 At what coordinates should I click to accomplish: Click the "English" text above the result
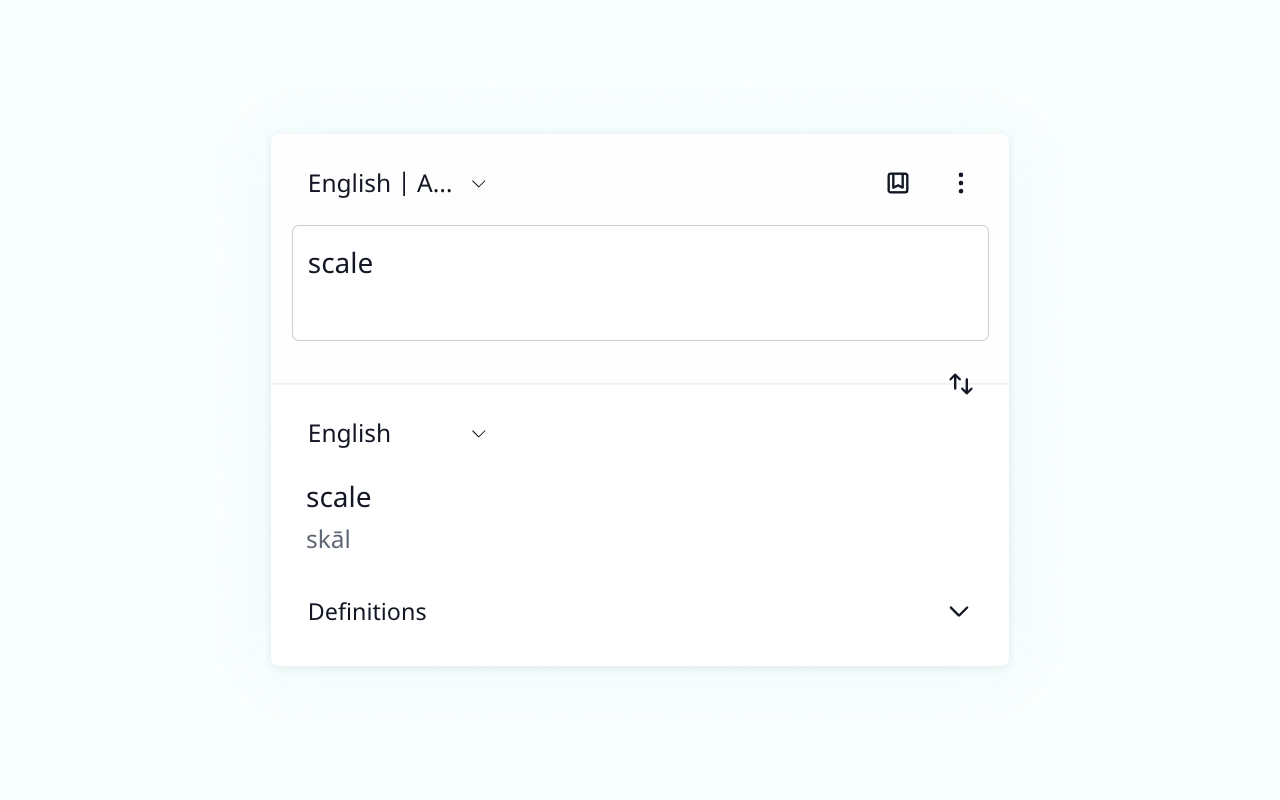pyautogui.click(x=349, y=434)
